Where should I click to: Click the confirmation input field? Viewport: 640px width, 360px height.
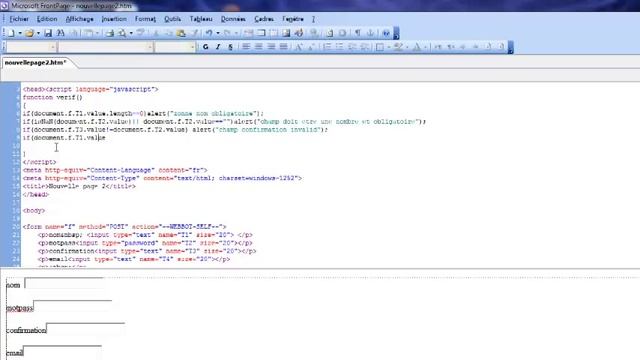coord(86,329)
